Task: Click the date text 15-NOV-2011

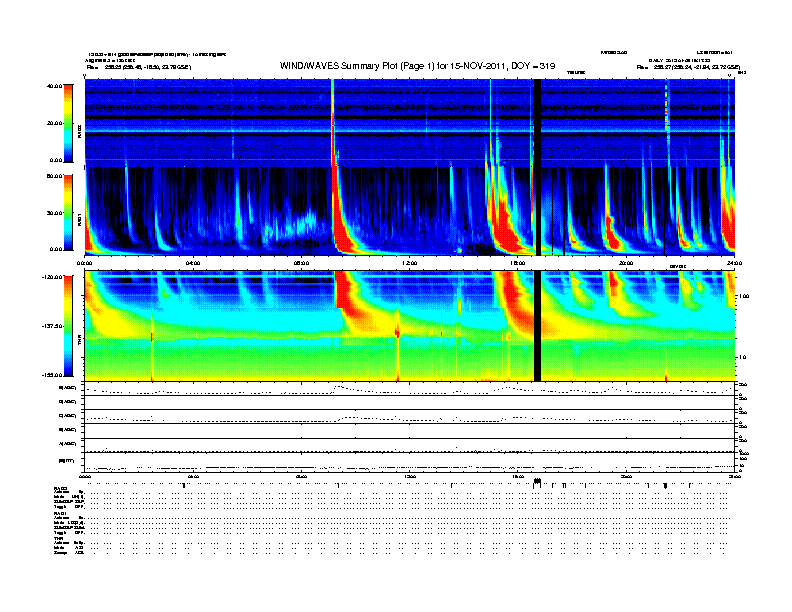Action: click(480, 66)
